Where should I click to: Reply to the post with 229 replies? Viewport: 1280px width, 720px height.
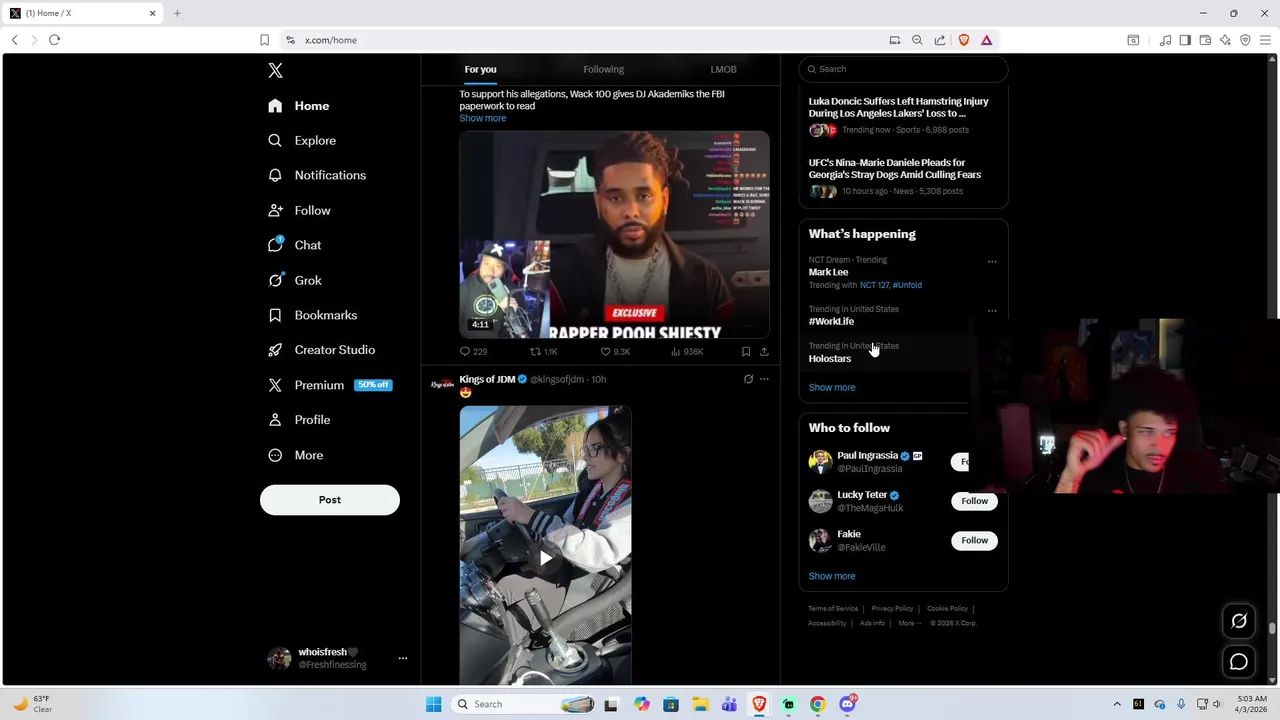472,352
